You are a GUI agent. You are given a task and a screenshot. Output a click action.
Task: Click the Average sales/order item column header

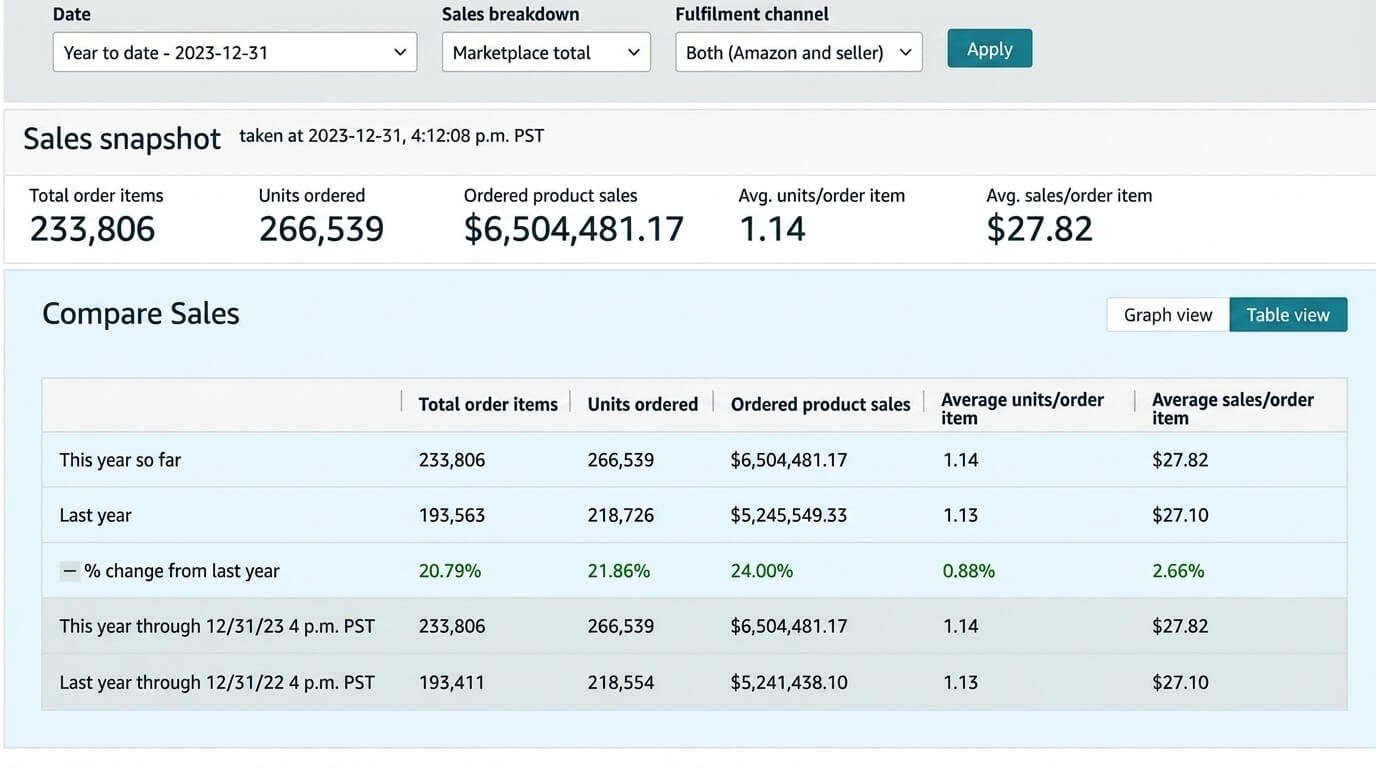point(1233,408)
